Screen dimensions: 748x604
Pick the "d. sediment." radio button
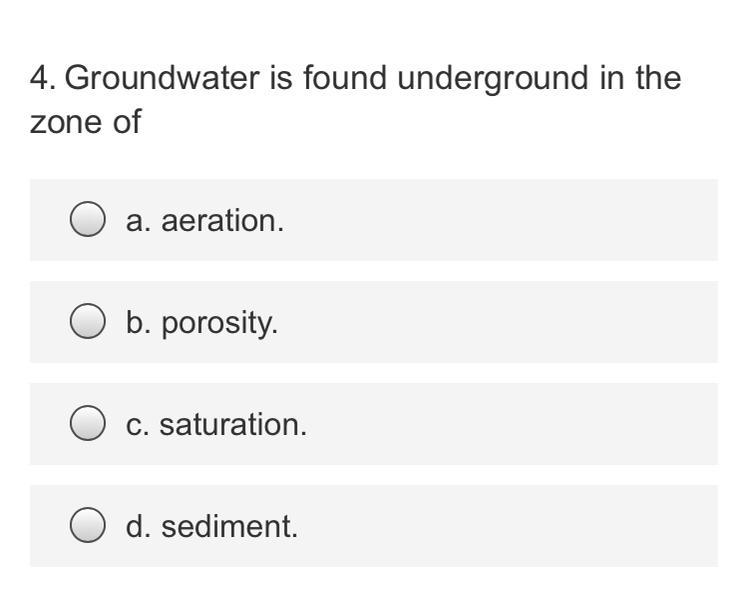[87, 526]
